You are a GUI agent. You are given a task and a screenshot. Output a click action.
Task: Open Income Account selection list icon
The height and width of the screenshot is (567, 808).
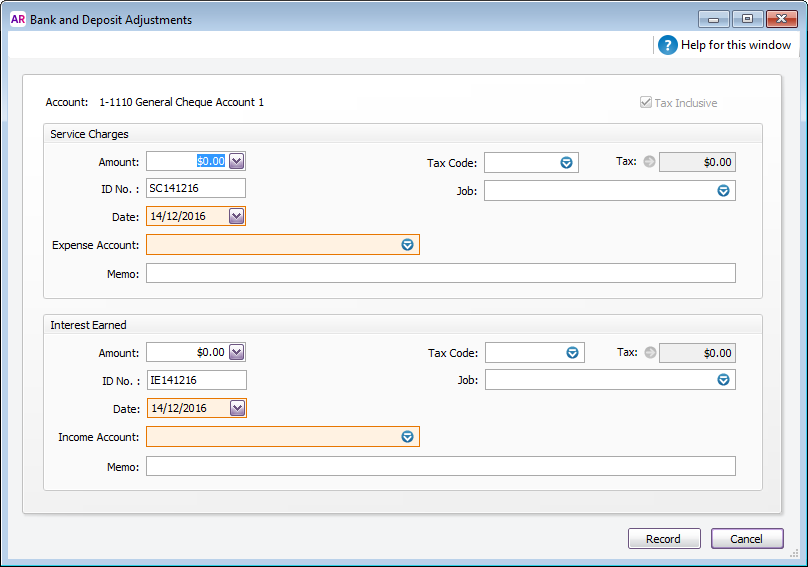407,437
